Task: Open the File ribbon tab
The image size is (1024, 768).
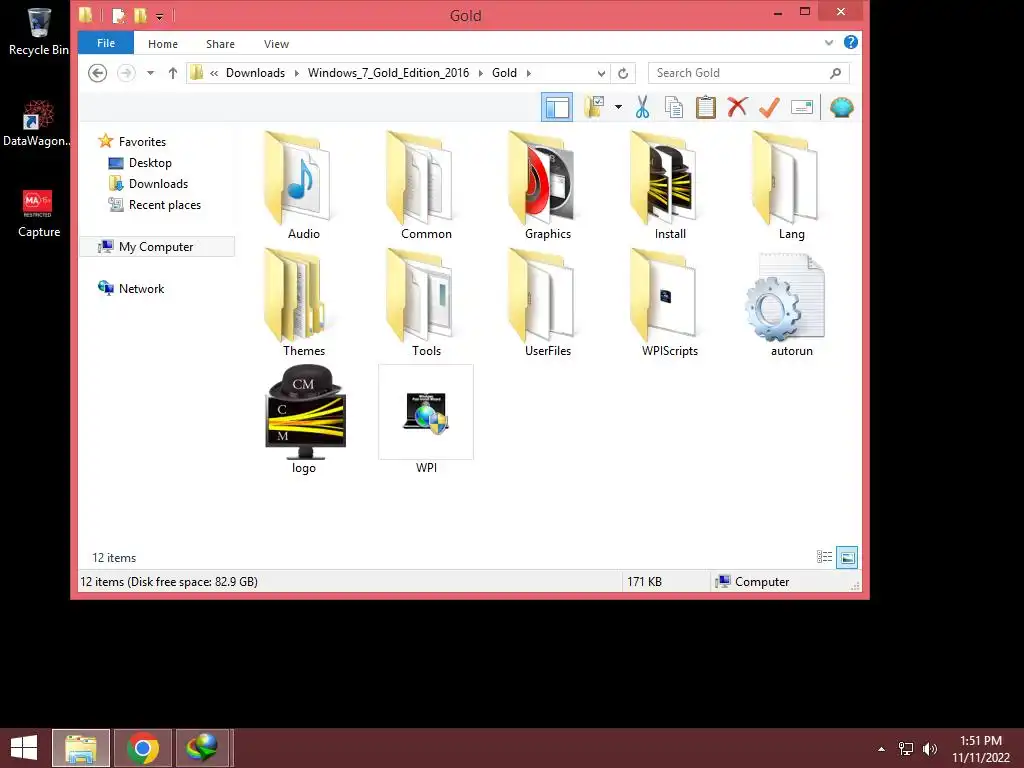Action: click(106, 43)
